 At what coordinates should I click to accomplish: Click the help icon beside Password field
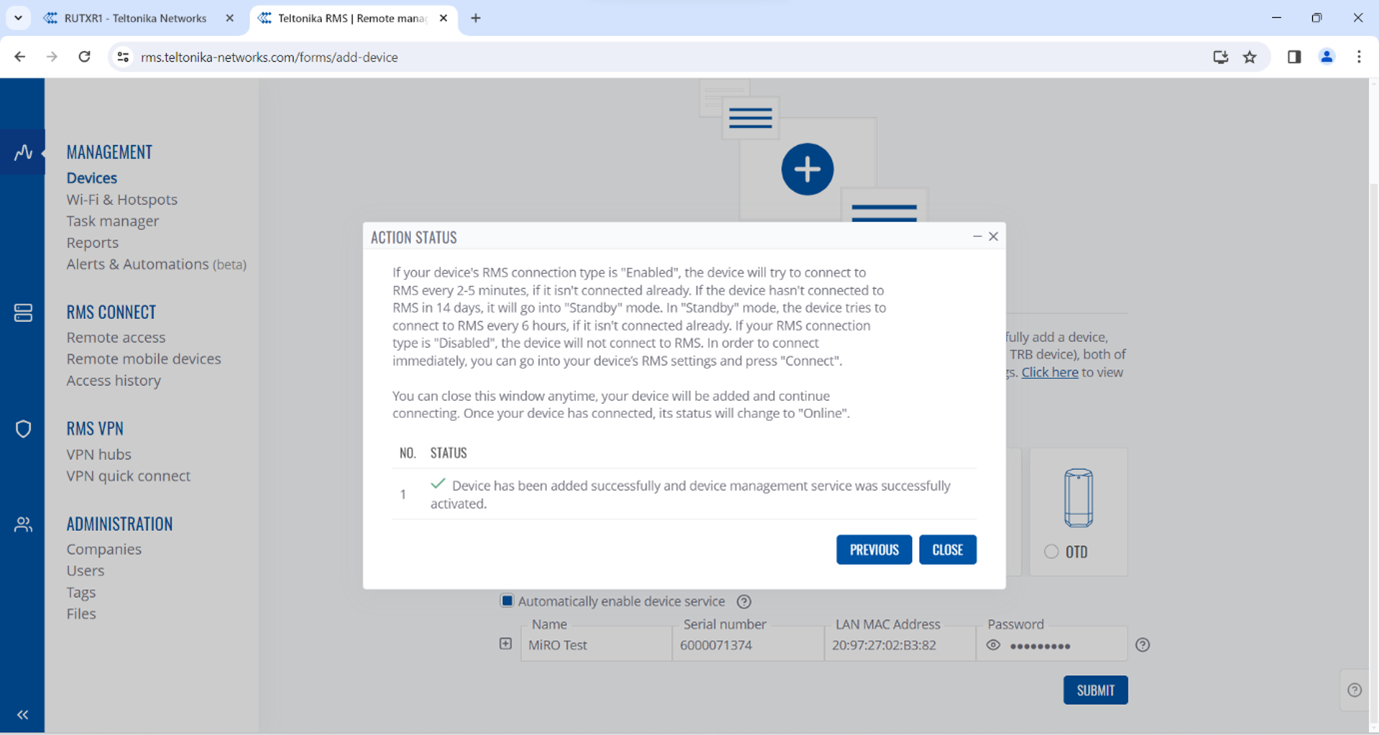pos(1143,646)
